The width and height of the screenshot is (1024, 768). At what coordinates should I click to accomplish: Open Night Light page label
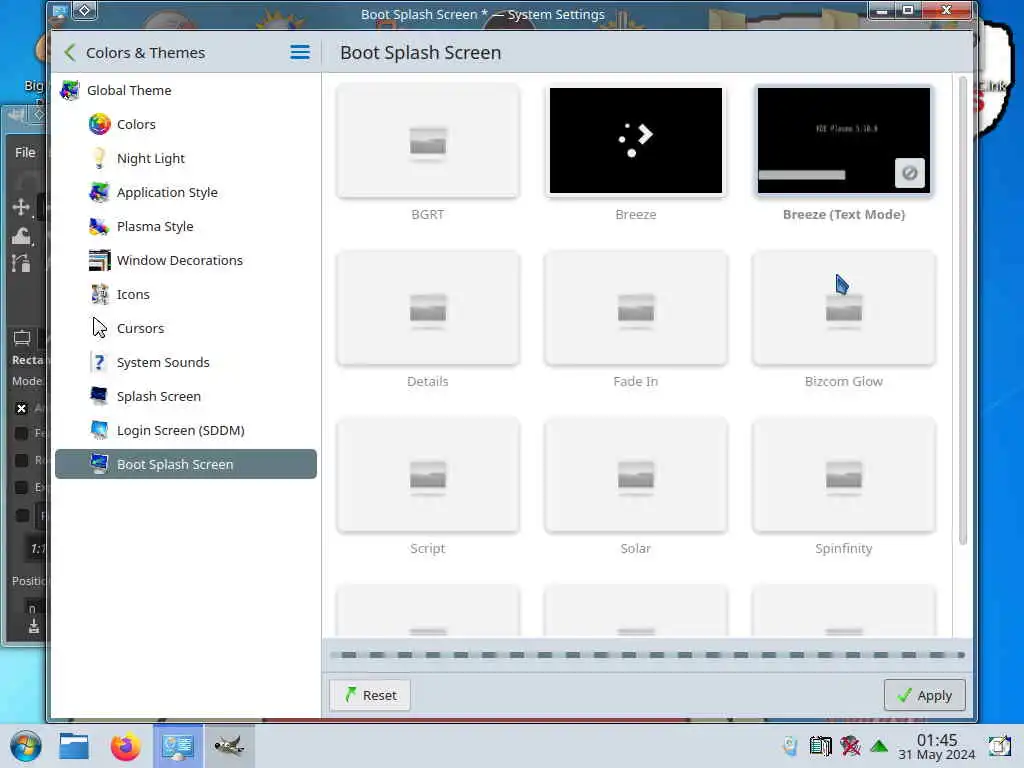point(151,158)
